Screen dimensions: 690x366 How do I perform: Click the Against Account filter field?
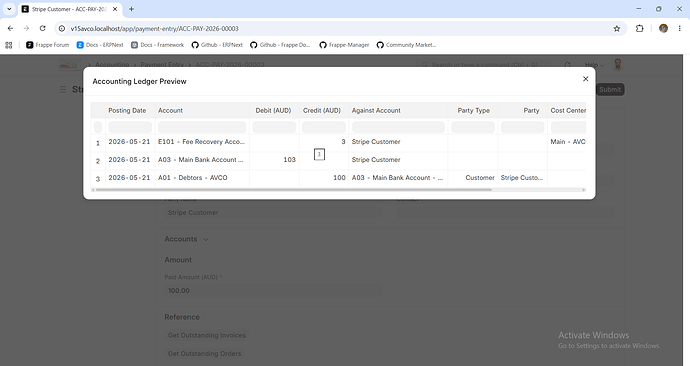click(x=398, y=127)
